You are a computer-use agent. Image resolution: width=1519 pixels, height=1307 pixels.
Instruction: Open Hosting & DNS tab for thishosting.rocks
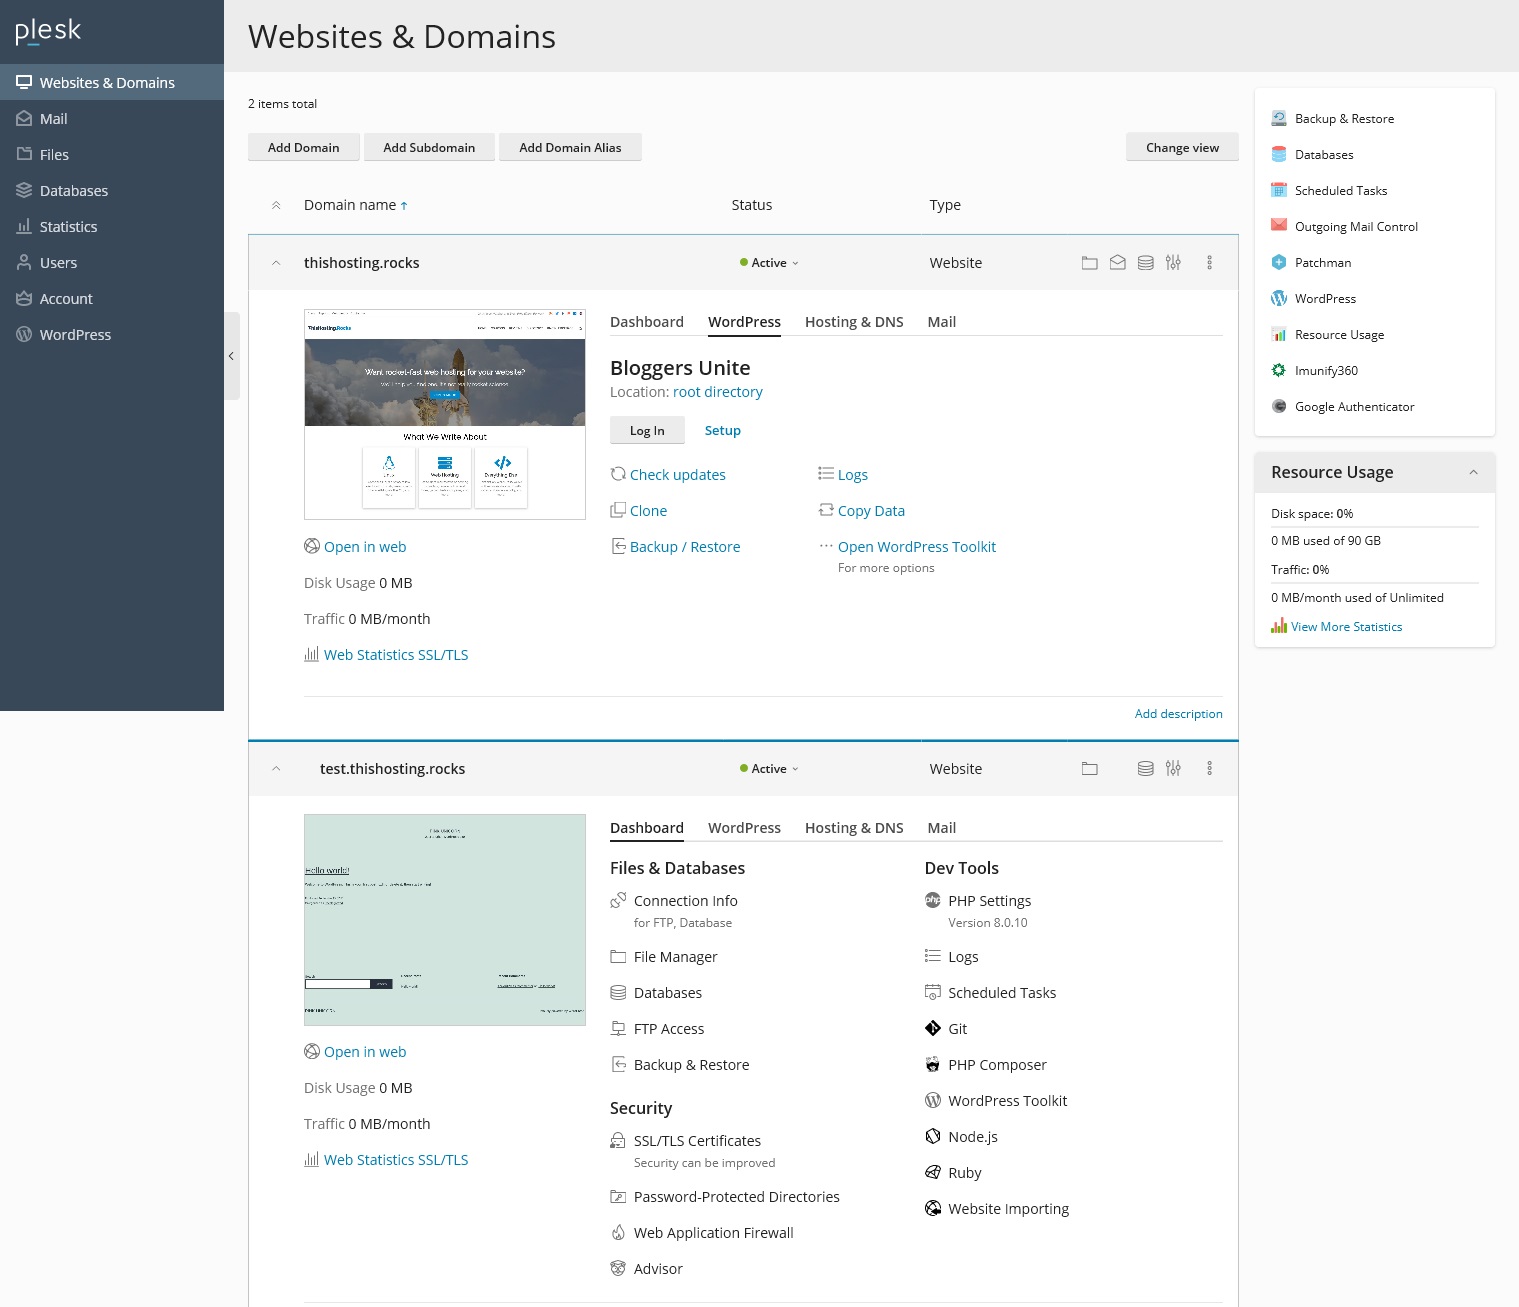854,322
